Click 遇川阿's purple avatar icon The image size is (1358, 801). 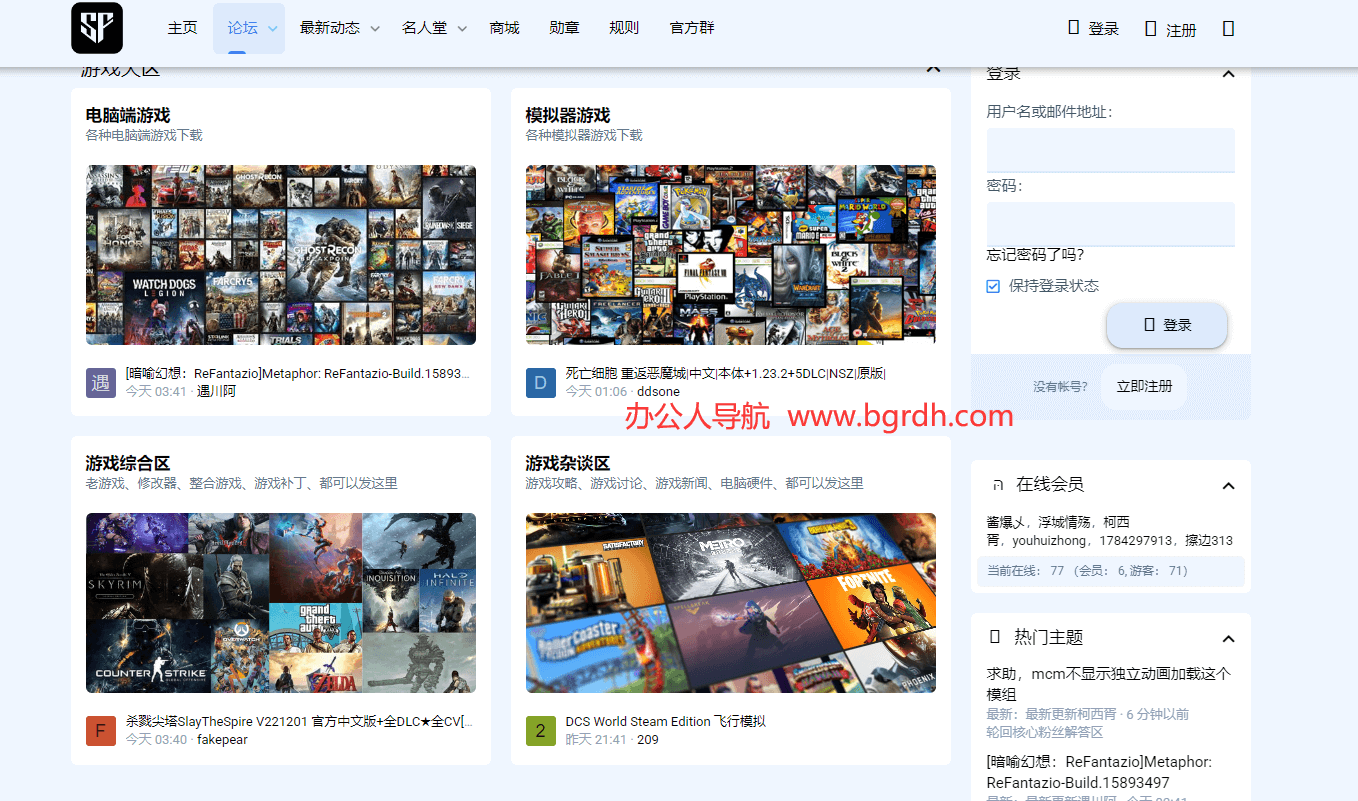pos(100,383)
